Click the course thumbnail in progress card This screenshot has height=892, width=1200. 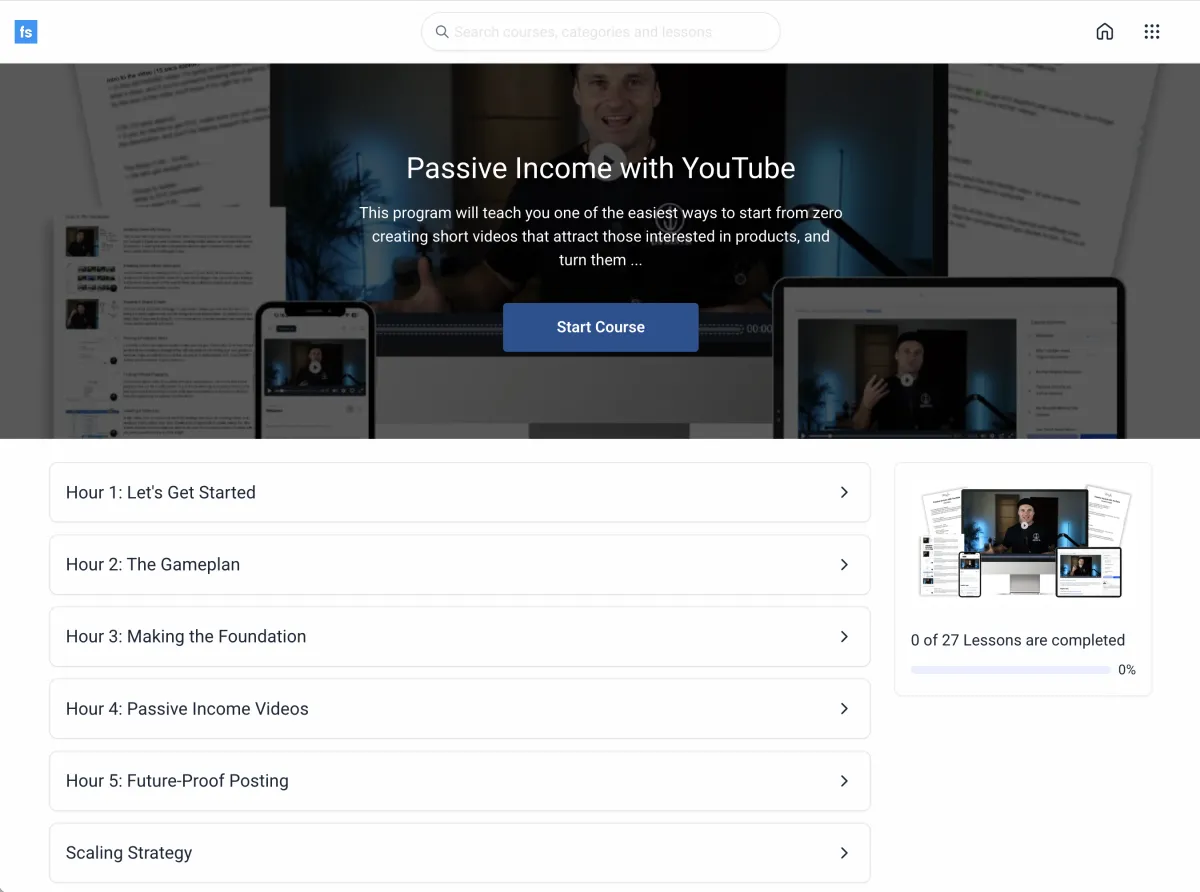pos(1023,542)
